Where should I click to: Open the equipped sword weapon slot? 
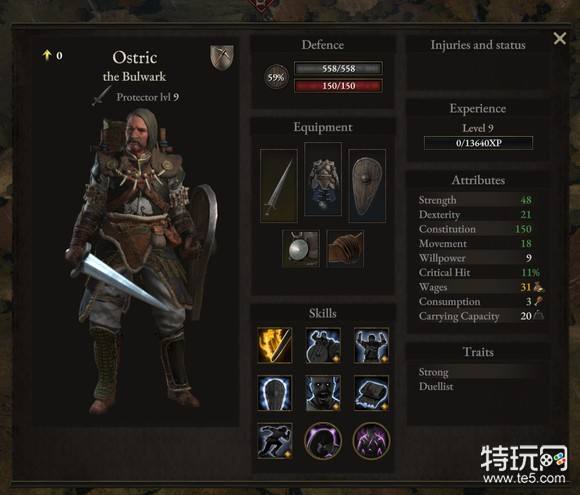coord(279,185)
